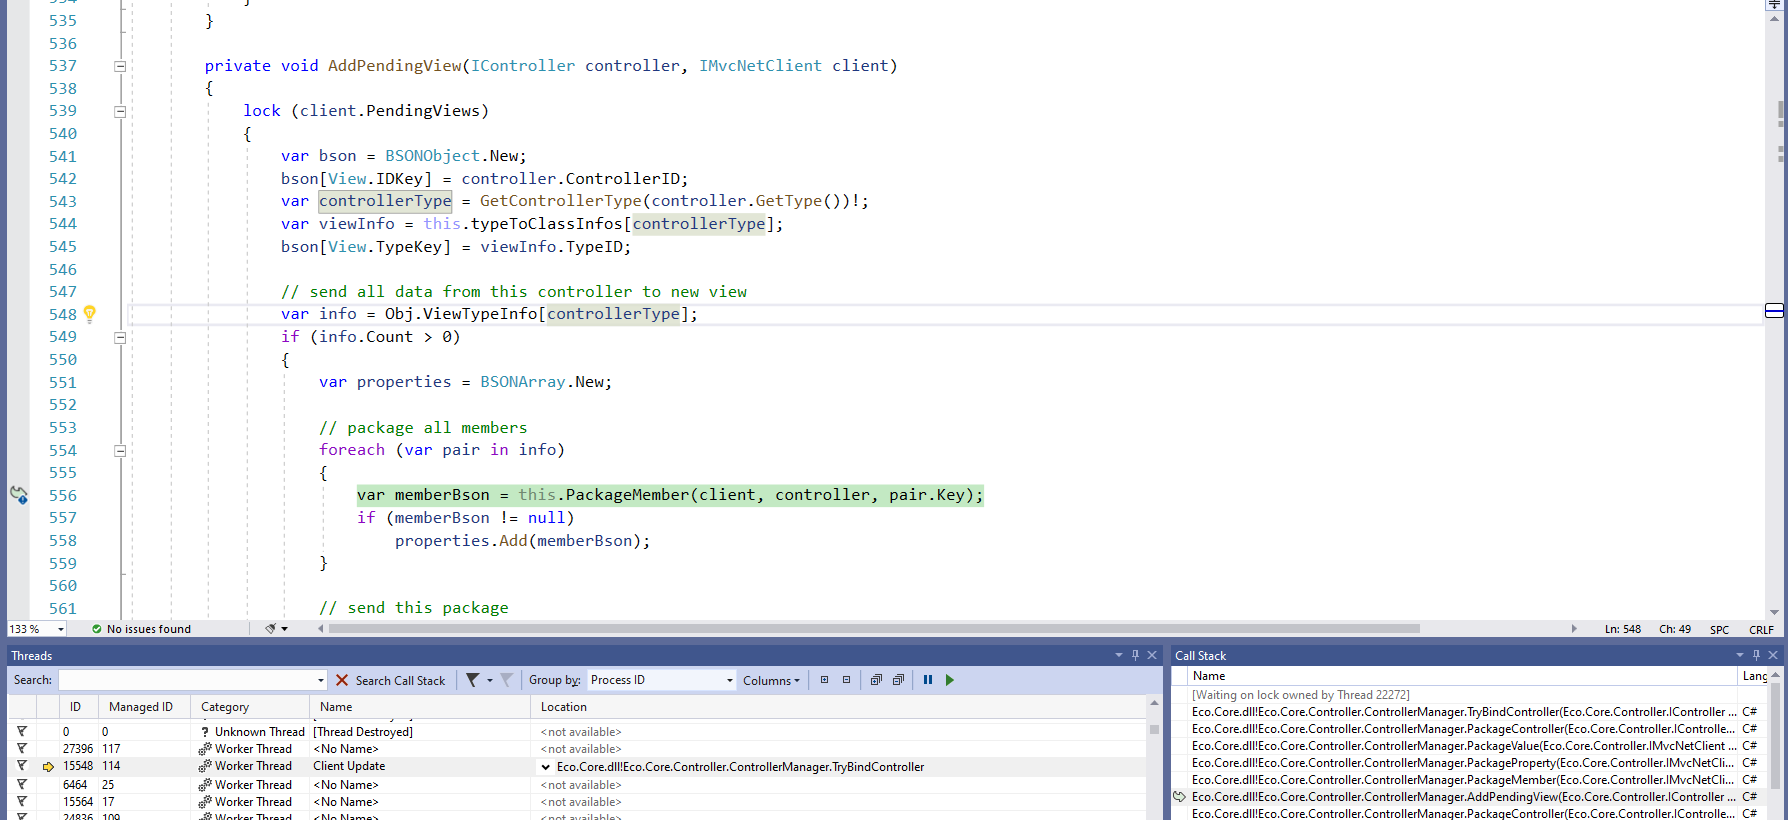This screenshot has height=820, width=1788.
Task: Select the AddPendingView call stack frame
Action: click(1464, 797)
